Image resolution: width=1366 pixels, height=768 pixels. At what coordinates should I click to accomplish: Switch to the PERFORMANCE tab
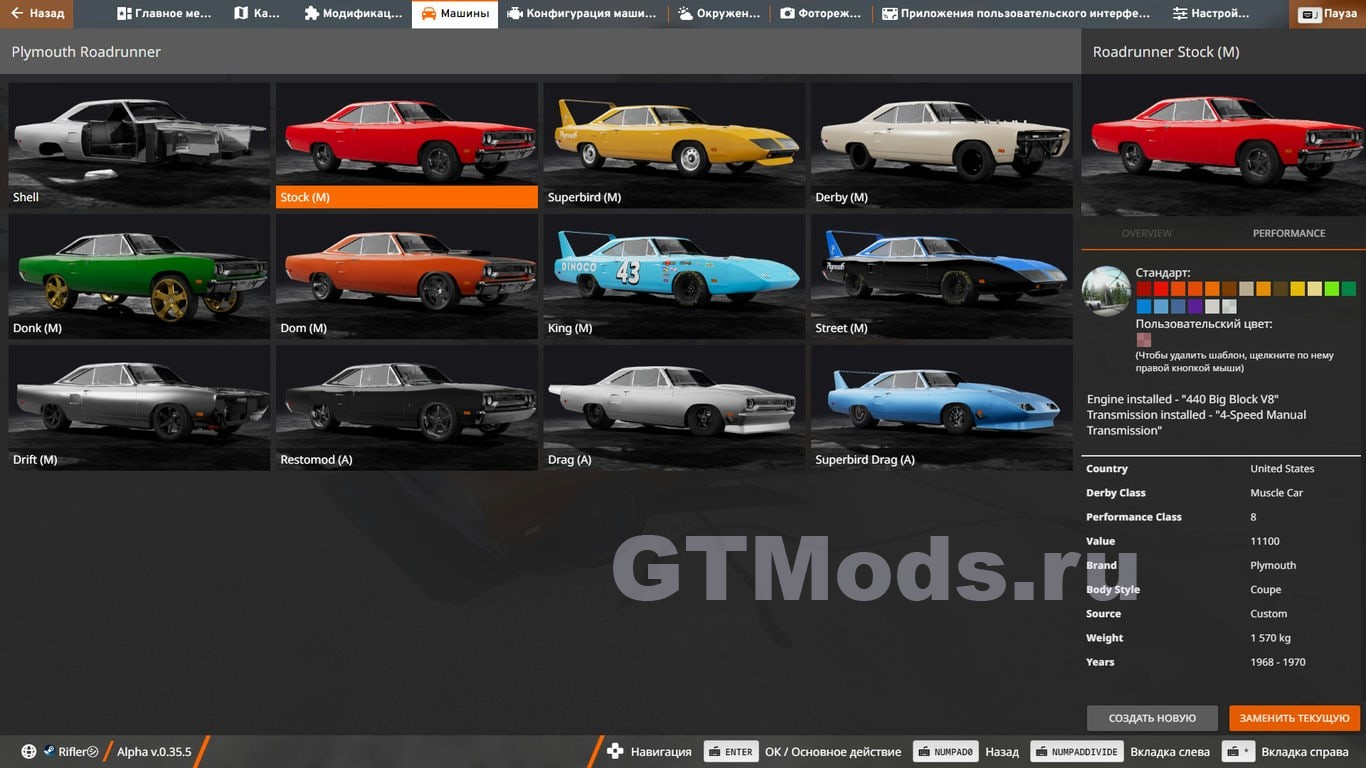point(1289,233)
